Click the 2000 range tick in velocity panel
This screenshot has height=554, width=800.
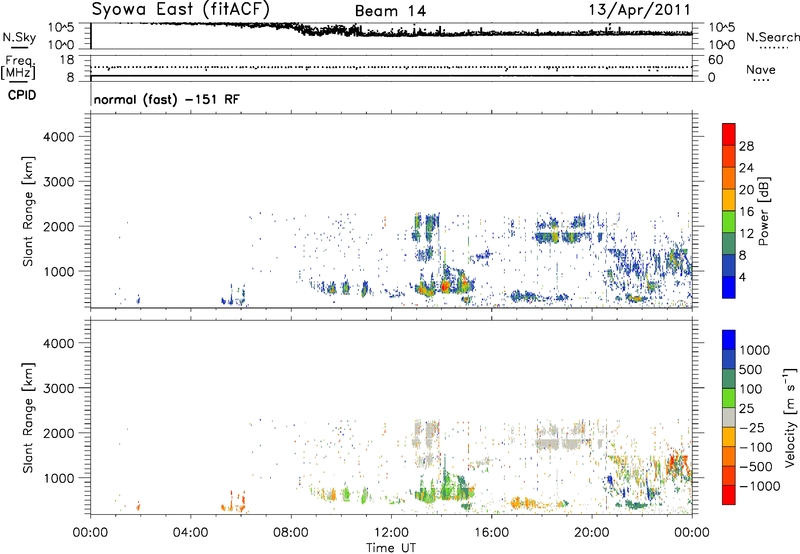(x=58, y=433)
